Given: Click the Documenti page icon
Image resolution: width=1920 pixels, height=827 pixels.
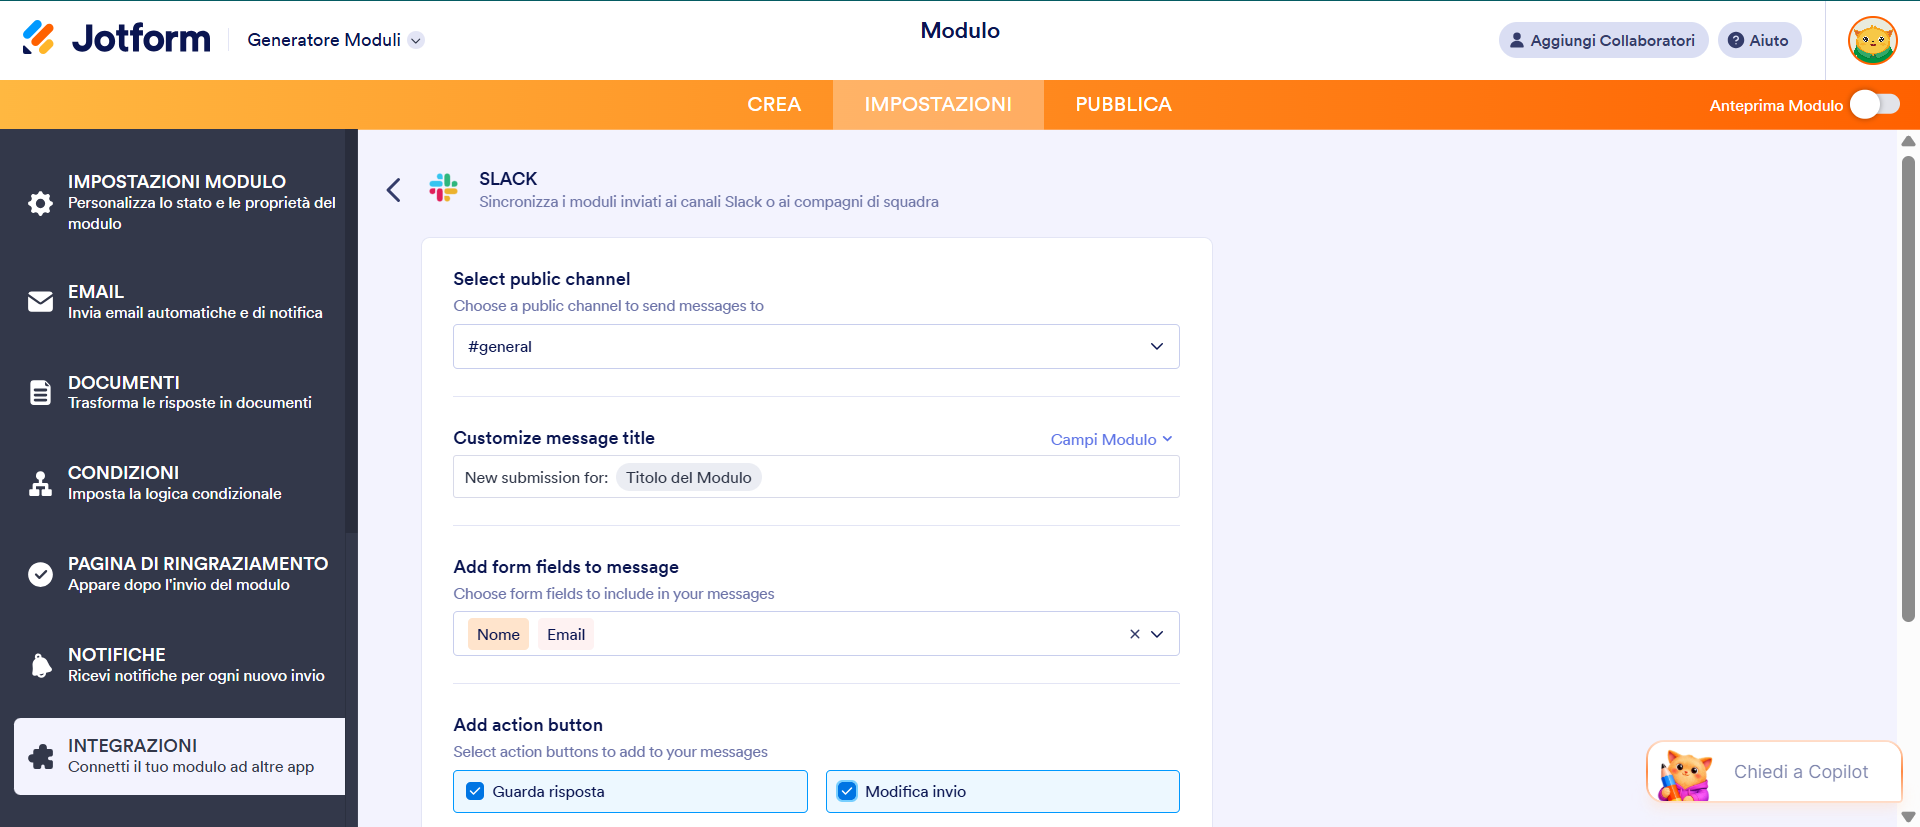Looking at the screenshot, I should pyautogui.click(x=40, y=392).
